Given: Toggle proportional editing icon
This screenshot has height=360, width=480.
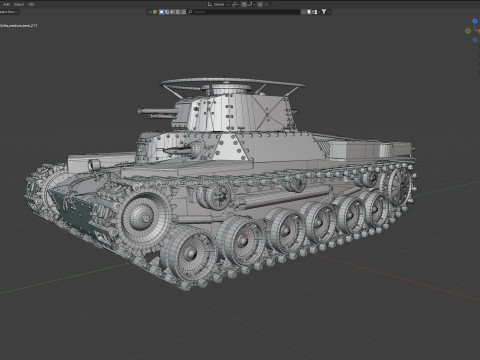Looking at the screenshot, I should pyautogui.click(x=260, y=4).
